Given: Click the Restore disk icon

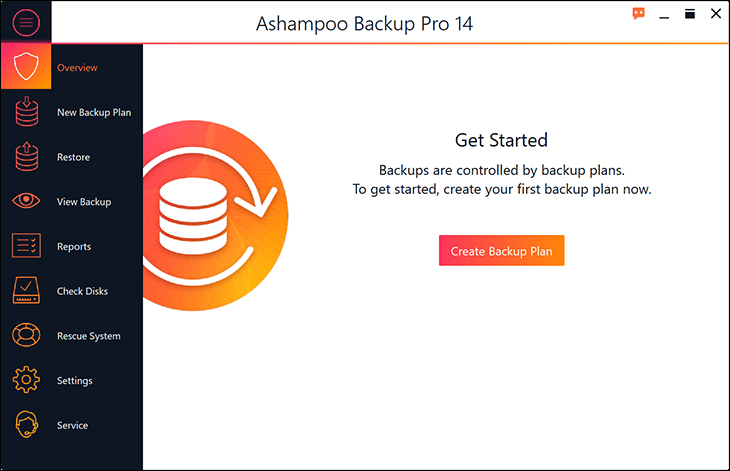Looking at the screenshot, I should pyautogui.click(x=26, y=157).
